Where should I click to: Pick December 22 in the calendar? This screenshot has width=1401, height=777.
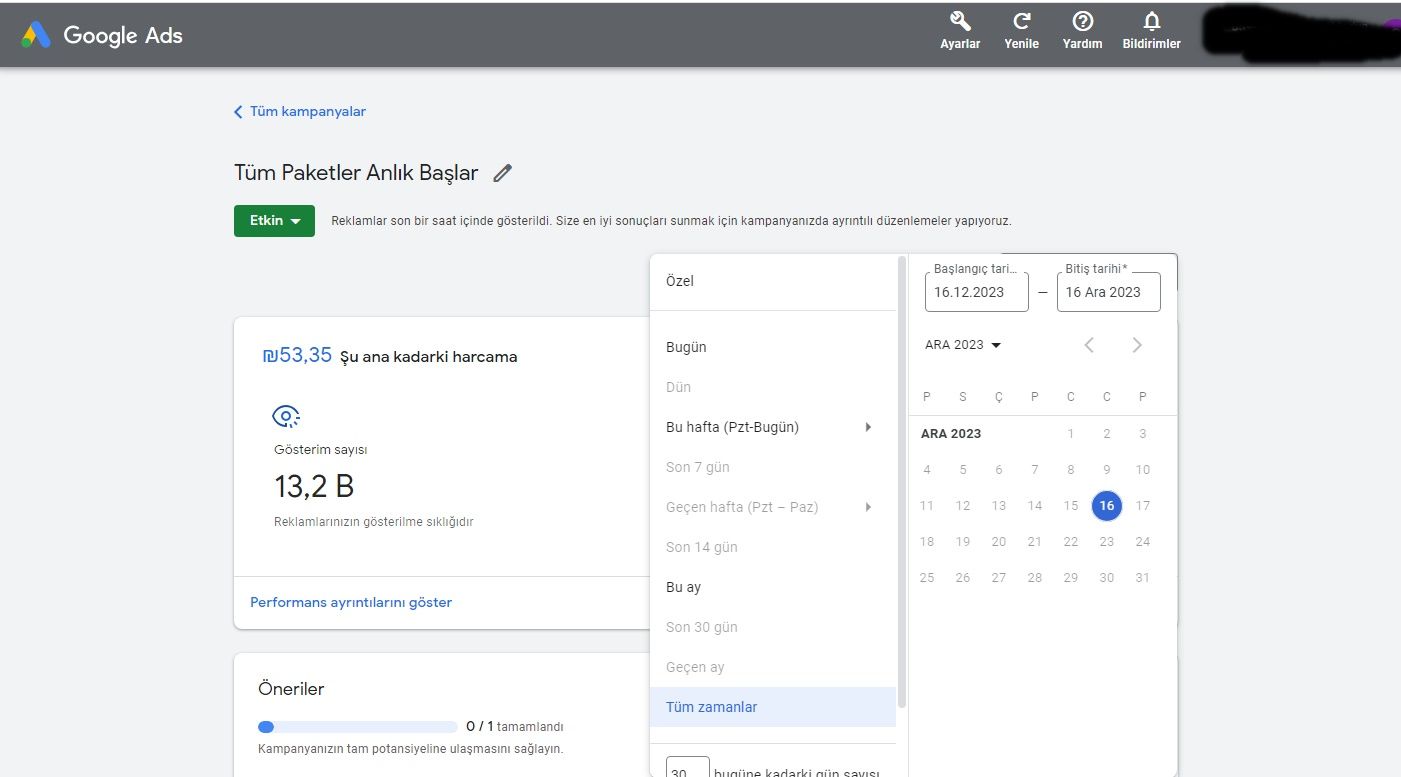(x=1071, y=542)
